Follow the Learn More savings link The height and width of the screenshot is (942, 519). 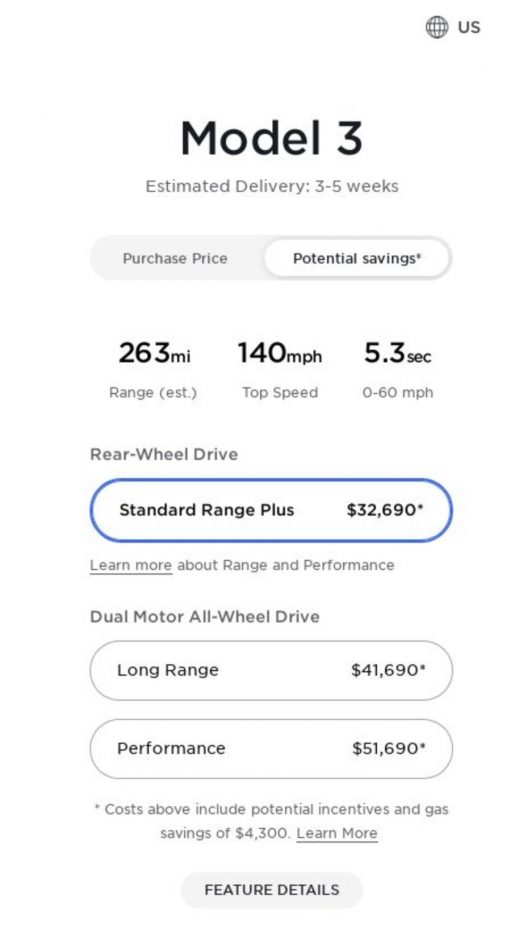coord(337,833)
